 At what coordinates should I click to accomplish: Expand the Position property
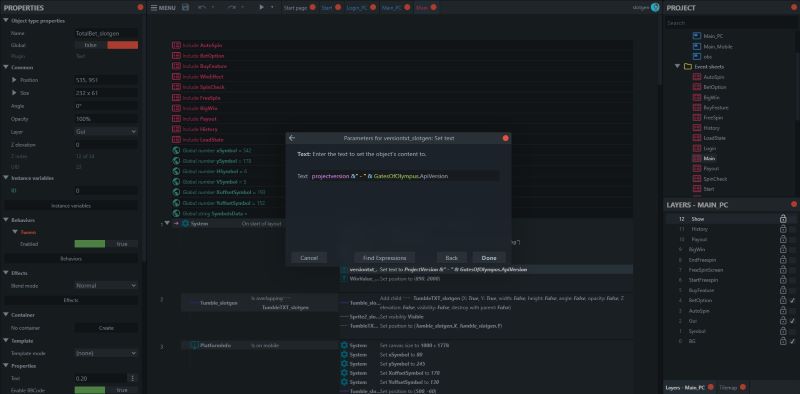click(x=14, y=80)
